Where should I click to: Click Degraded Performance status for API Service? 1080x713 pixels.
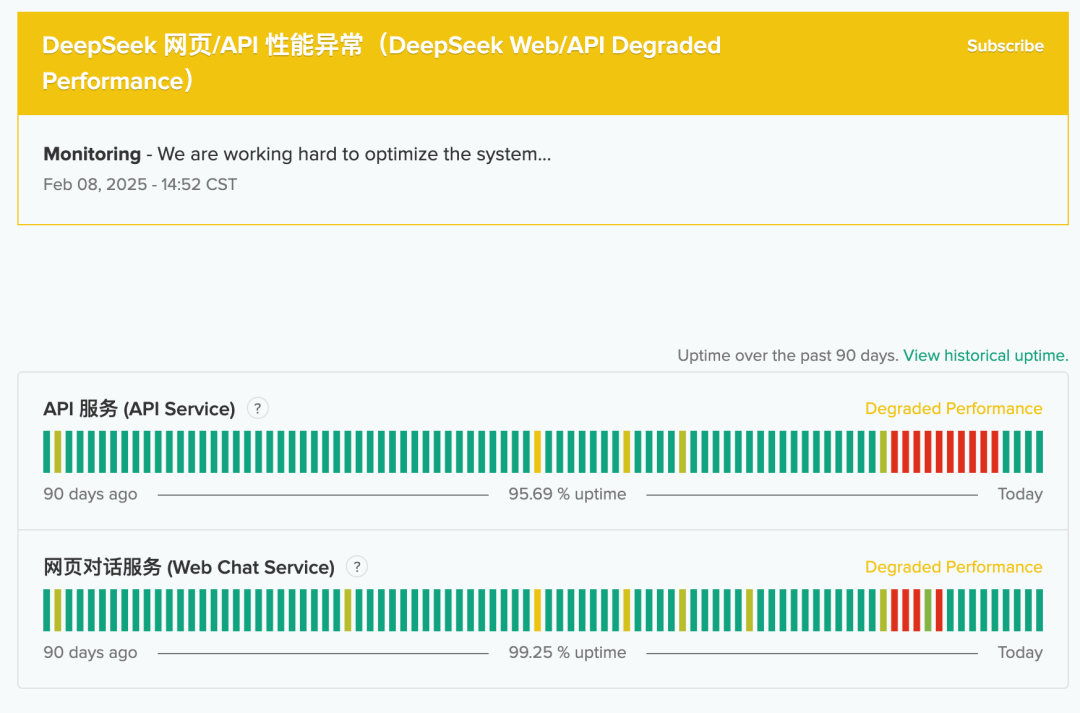(953, 409)
